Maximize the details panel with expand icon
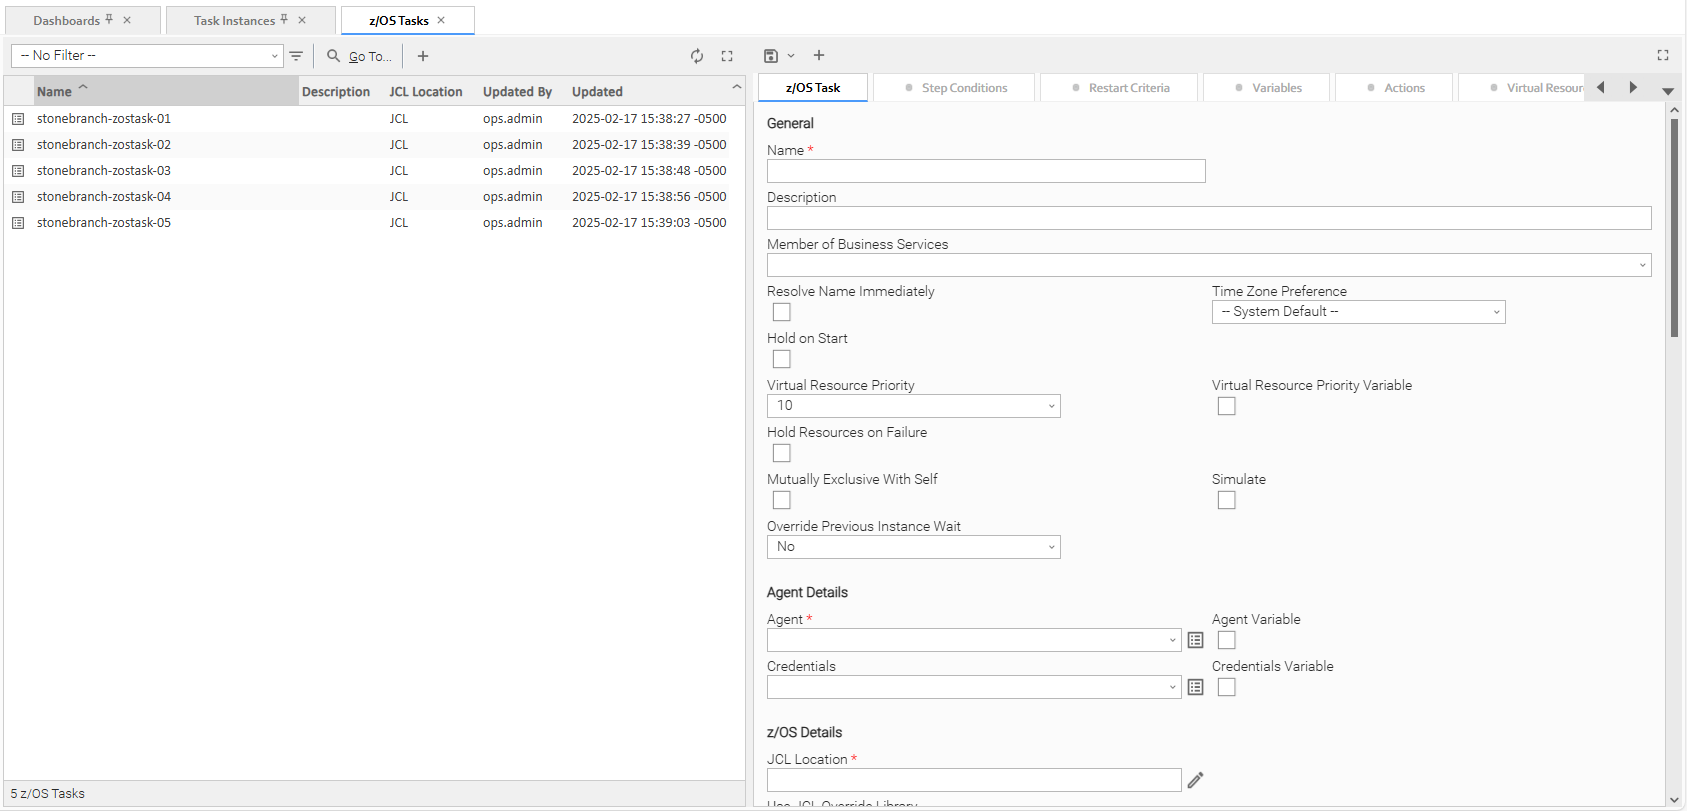 click(x=1663, y=56)
